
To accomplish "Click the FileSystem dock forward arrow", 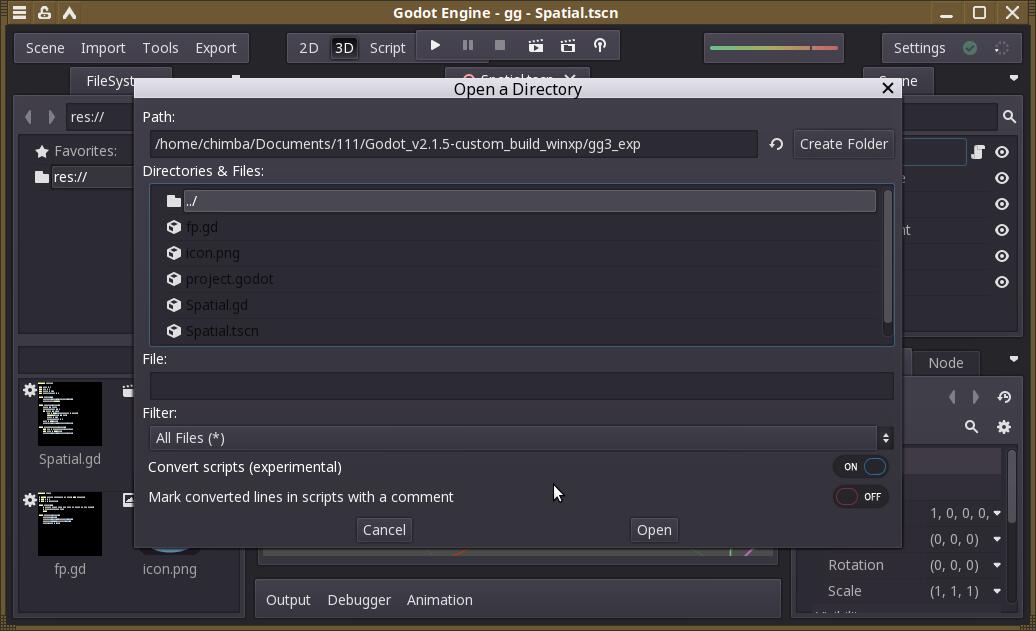I will coord(52,117).
